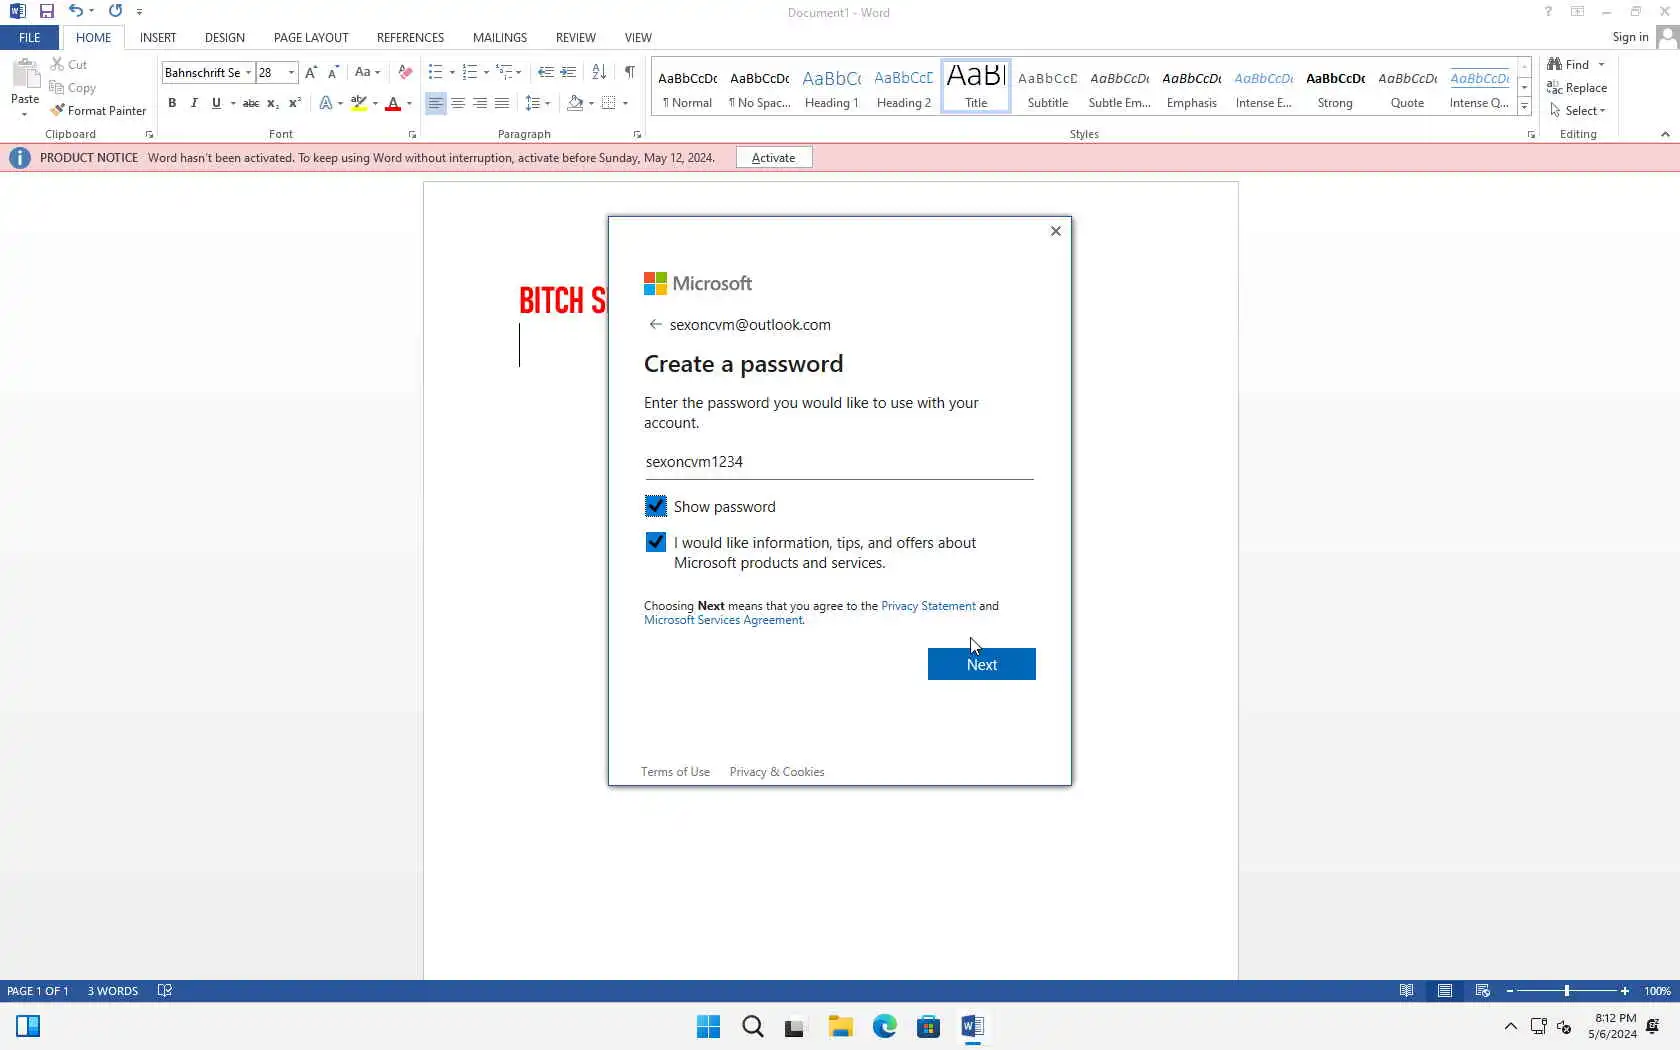Screen dimensions: 1680x1050
Task: Clear all formatting with eraser icon
Action: tap(405, 72)
